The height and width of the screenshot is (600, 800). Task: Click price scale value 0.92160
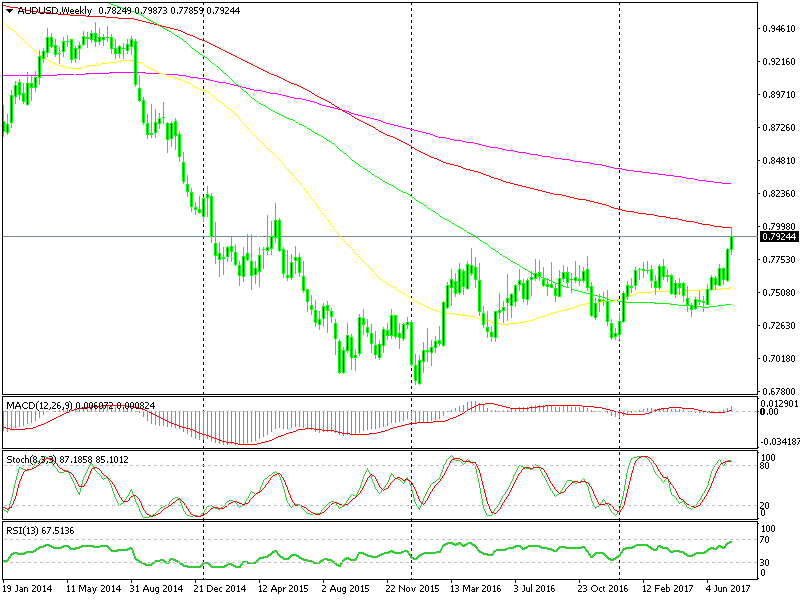pos(779,62)
